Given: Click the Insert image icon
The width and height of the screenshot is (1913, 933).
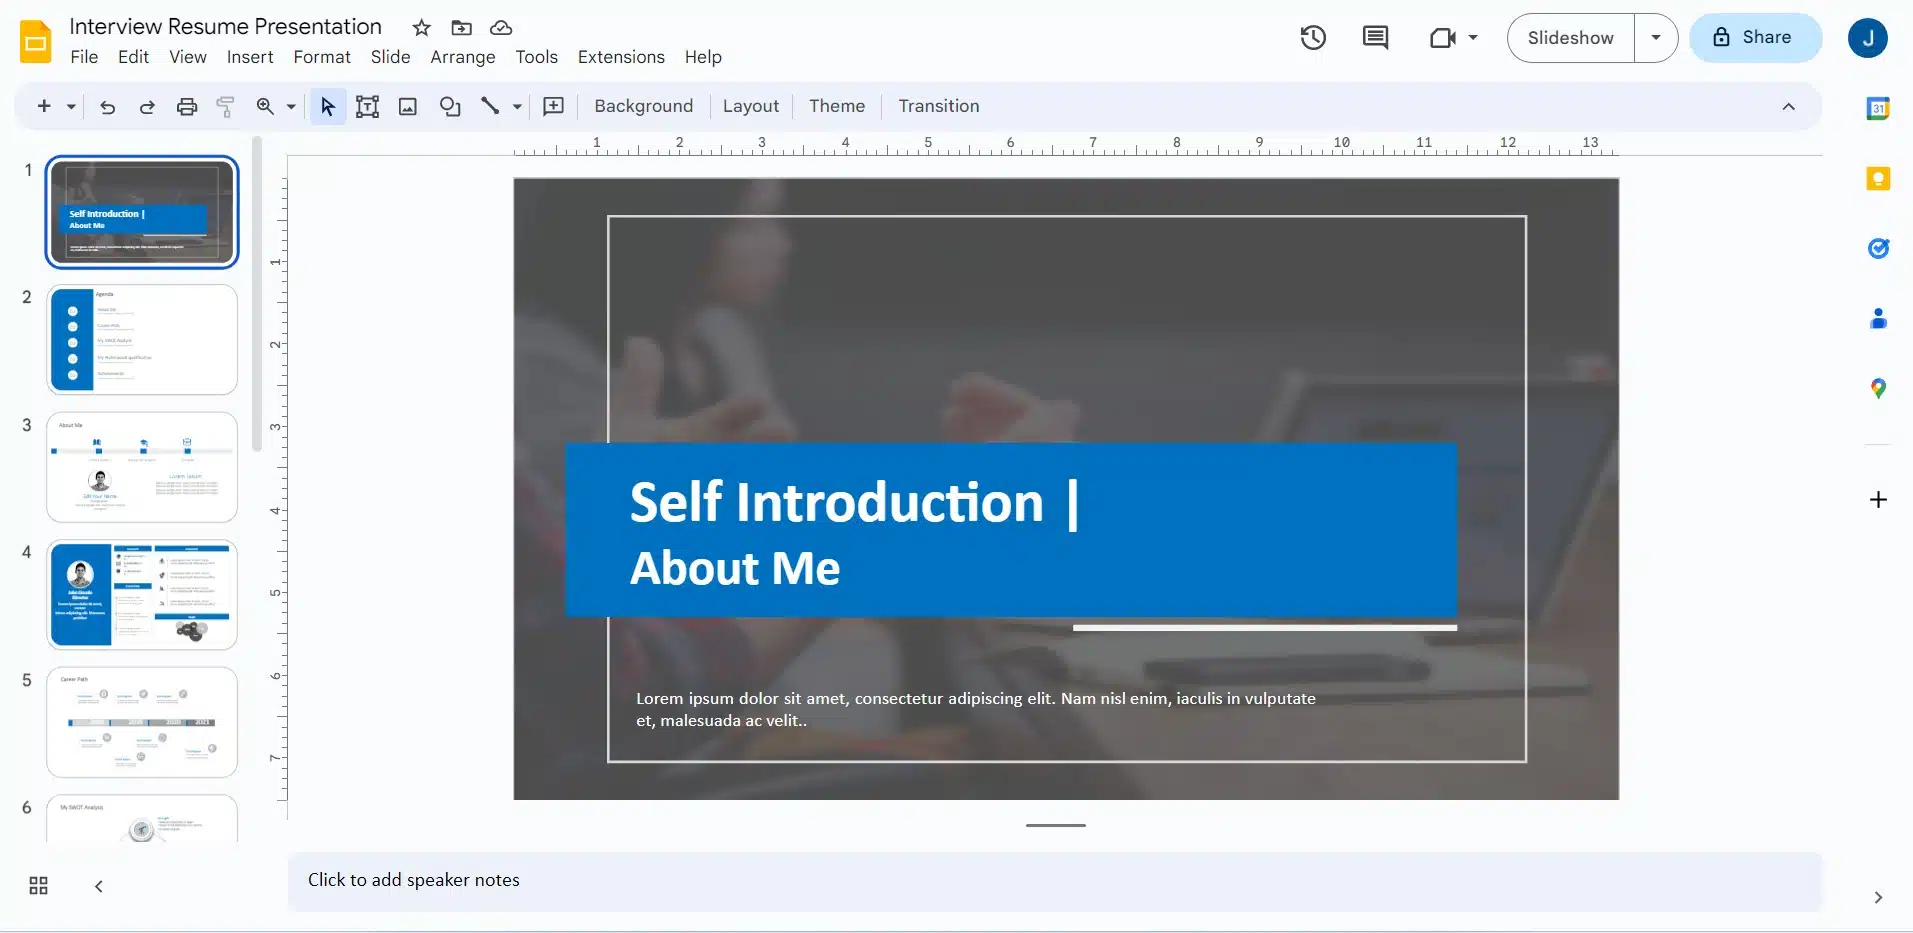Looking at the screenshot, I should pos(408,107).
